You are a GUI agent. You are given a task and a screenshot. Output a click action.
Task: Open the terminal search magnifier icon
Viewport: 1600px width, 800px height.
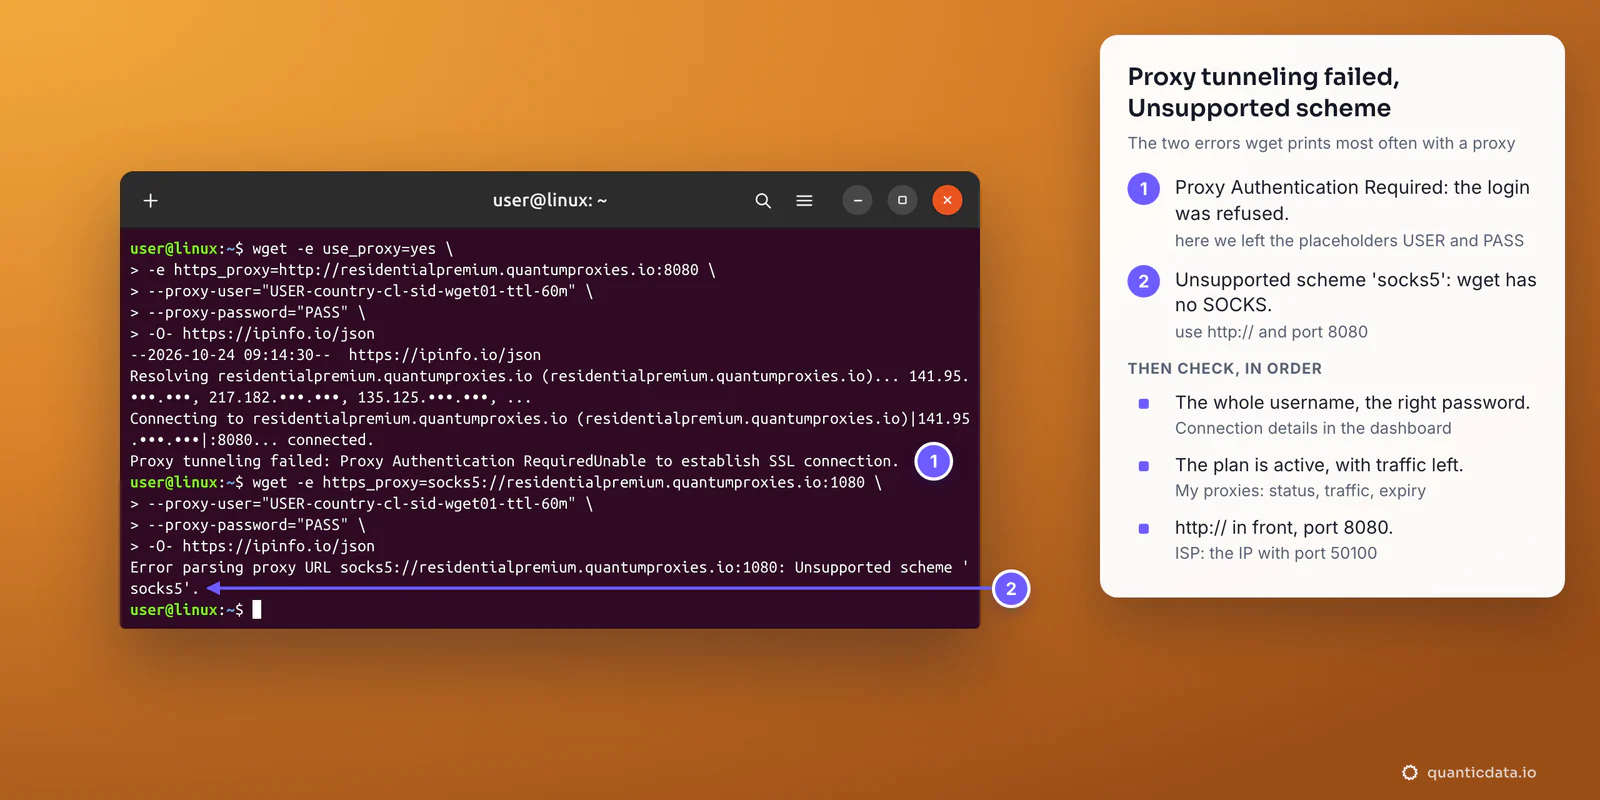763,201
